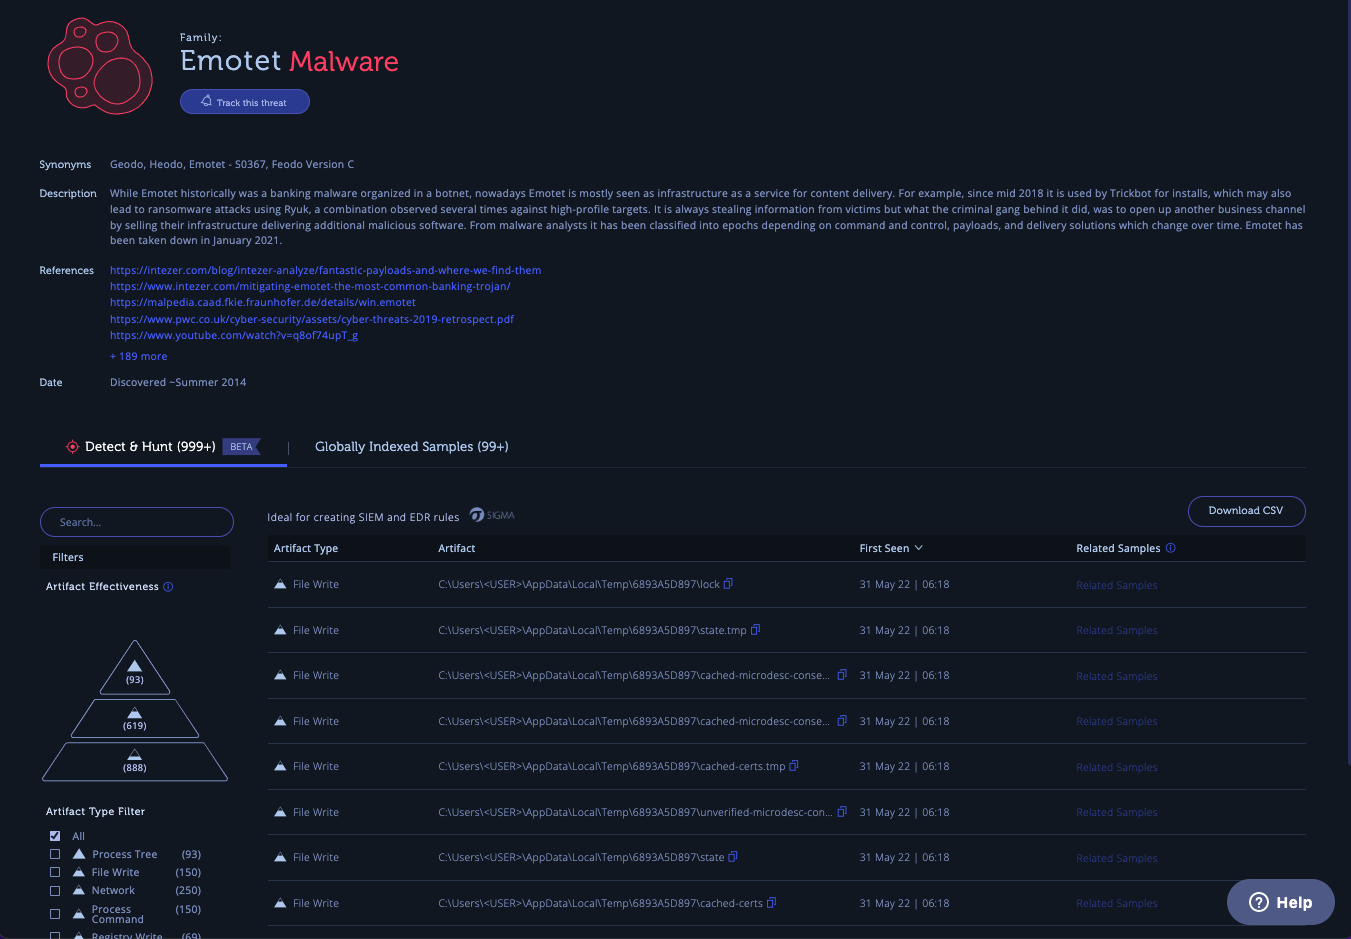Enable the Process Tree filter

55,854
